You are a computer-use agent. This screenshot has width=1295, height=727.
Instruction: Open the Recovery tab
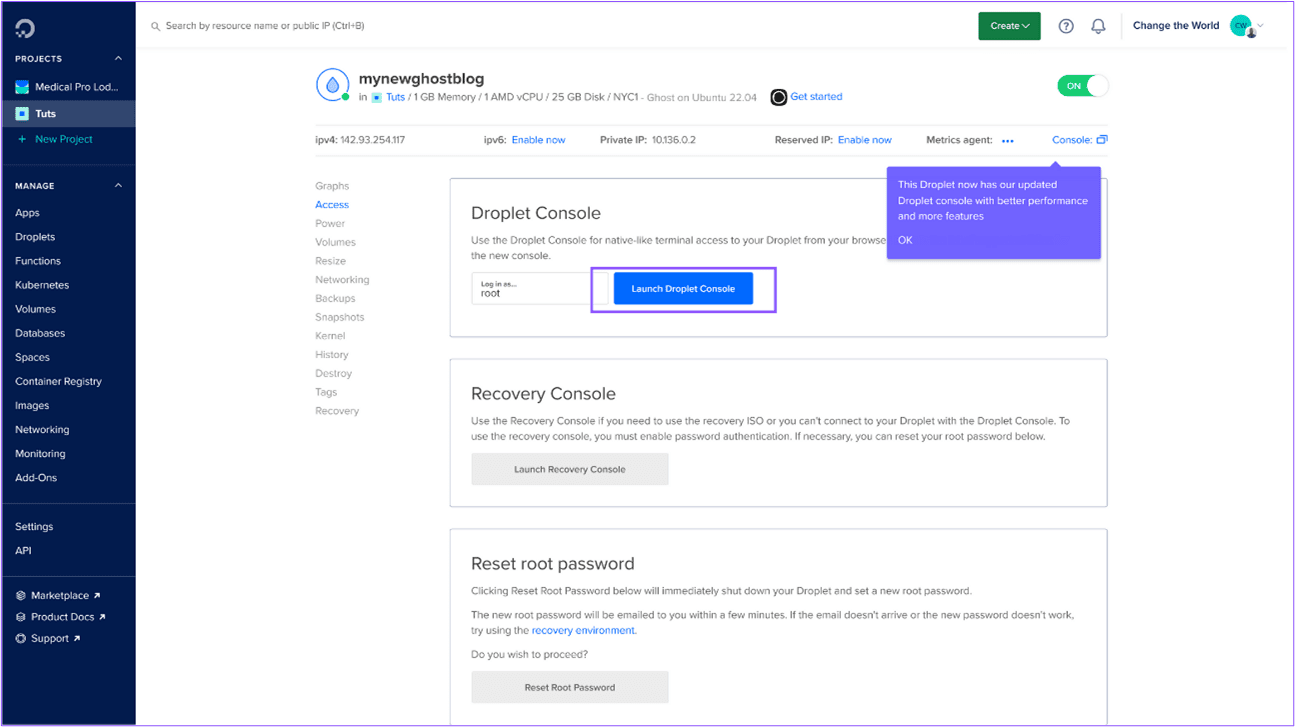click(337, 411)
